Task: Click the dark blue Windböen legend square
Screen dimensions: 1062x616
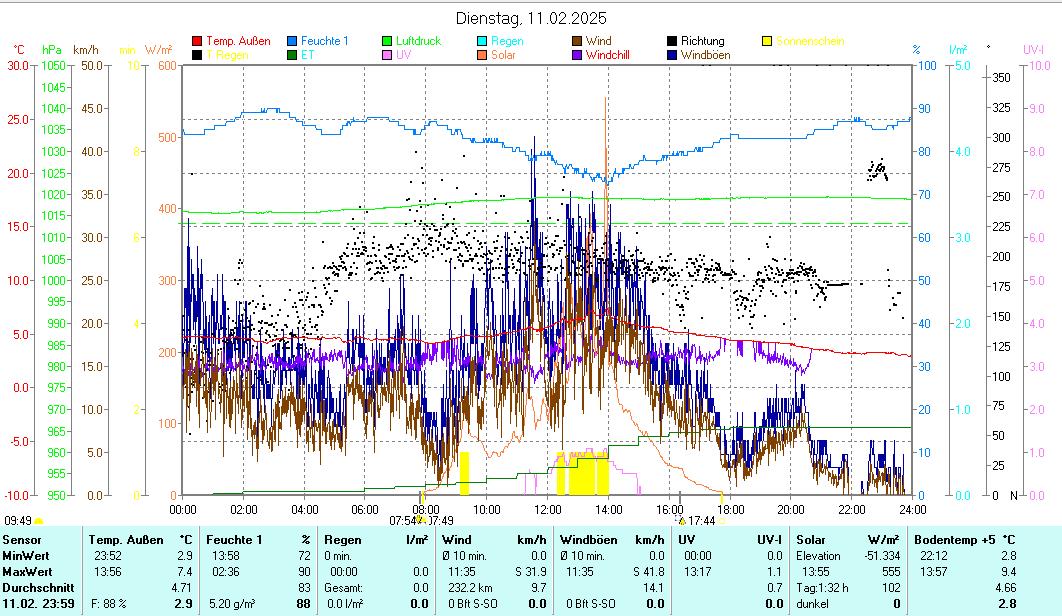Action: pos(673,55)
